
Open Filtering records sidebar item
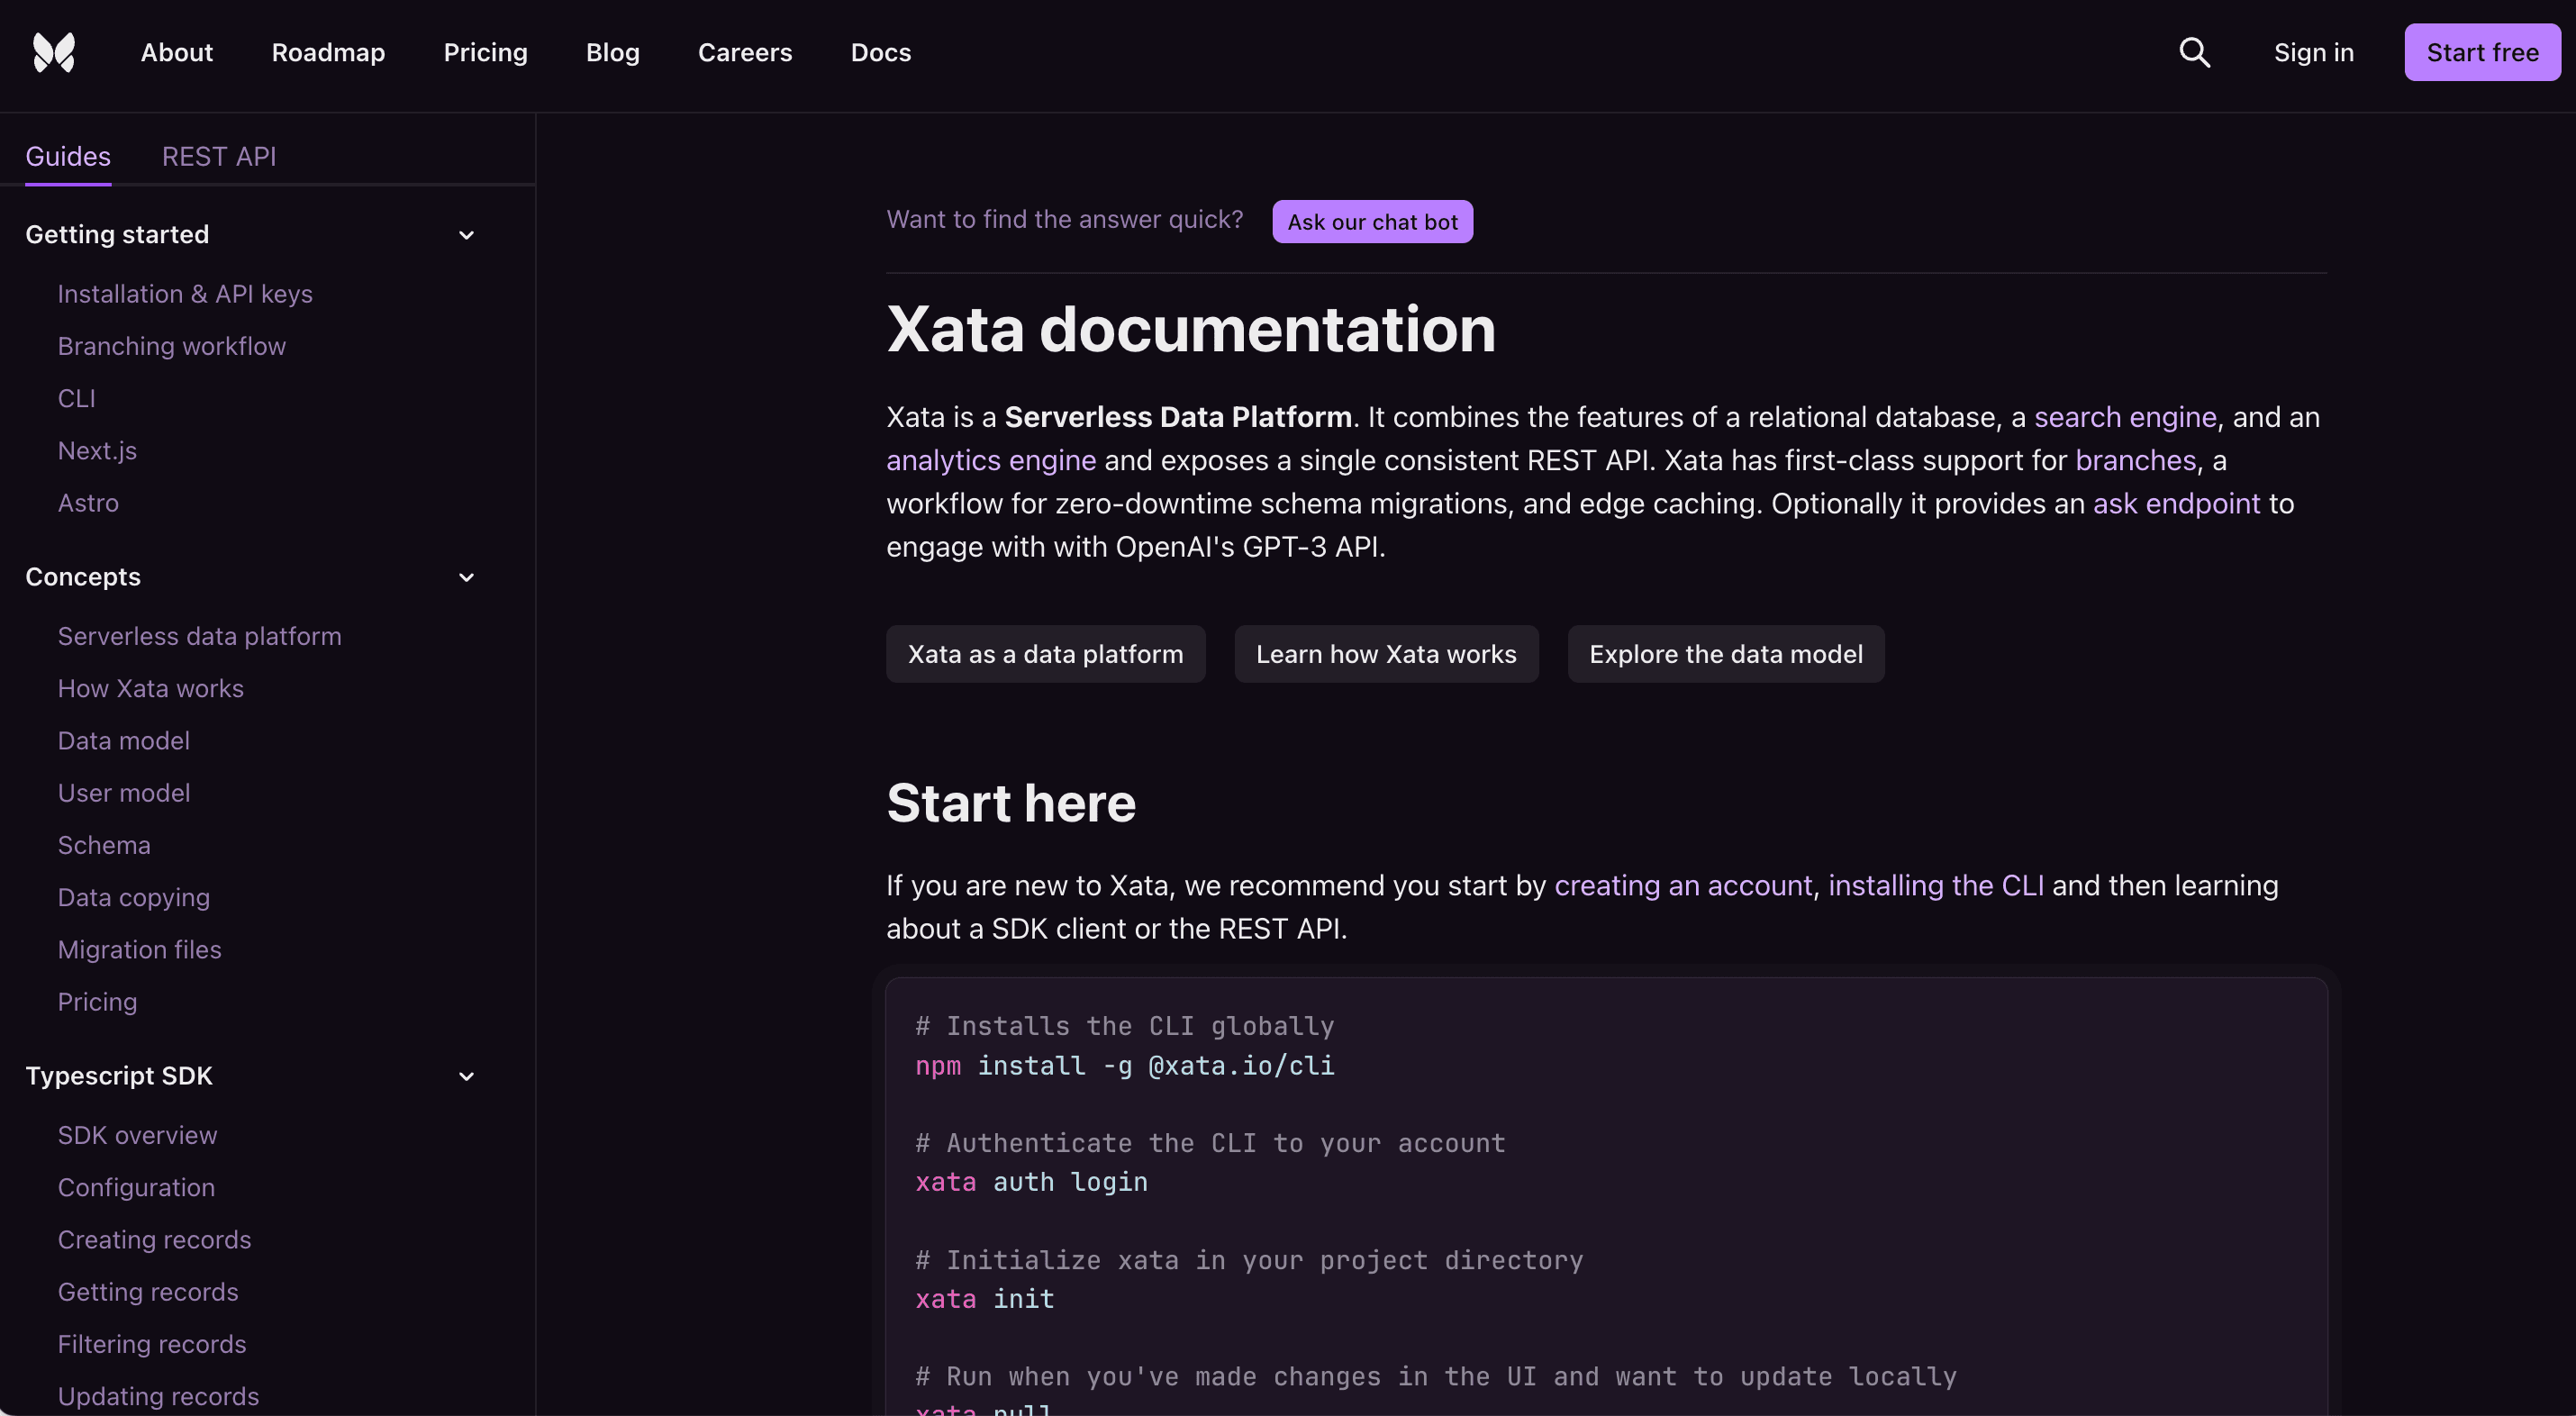click(x=151, y=1344)
